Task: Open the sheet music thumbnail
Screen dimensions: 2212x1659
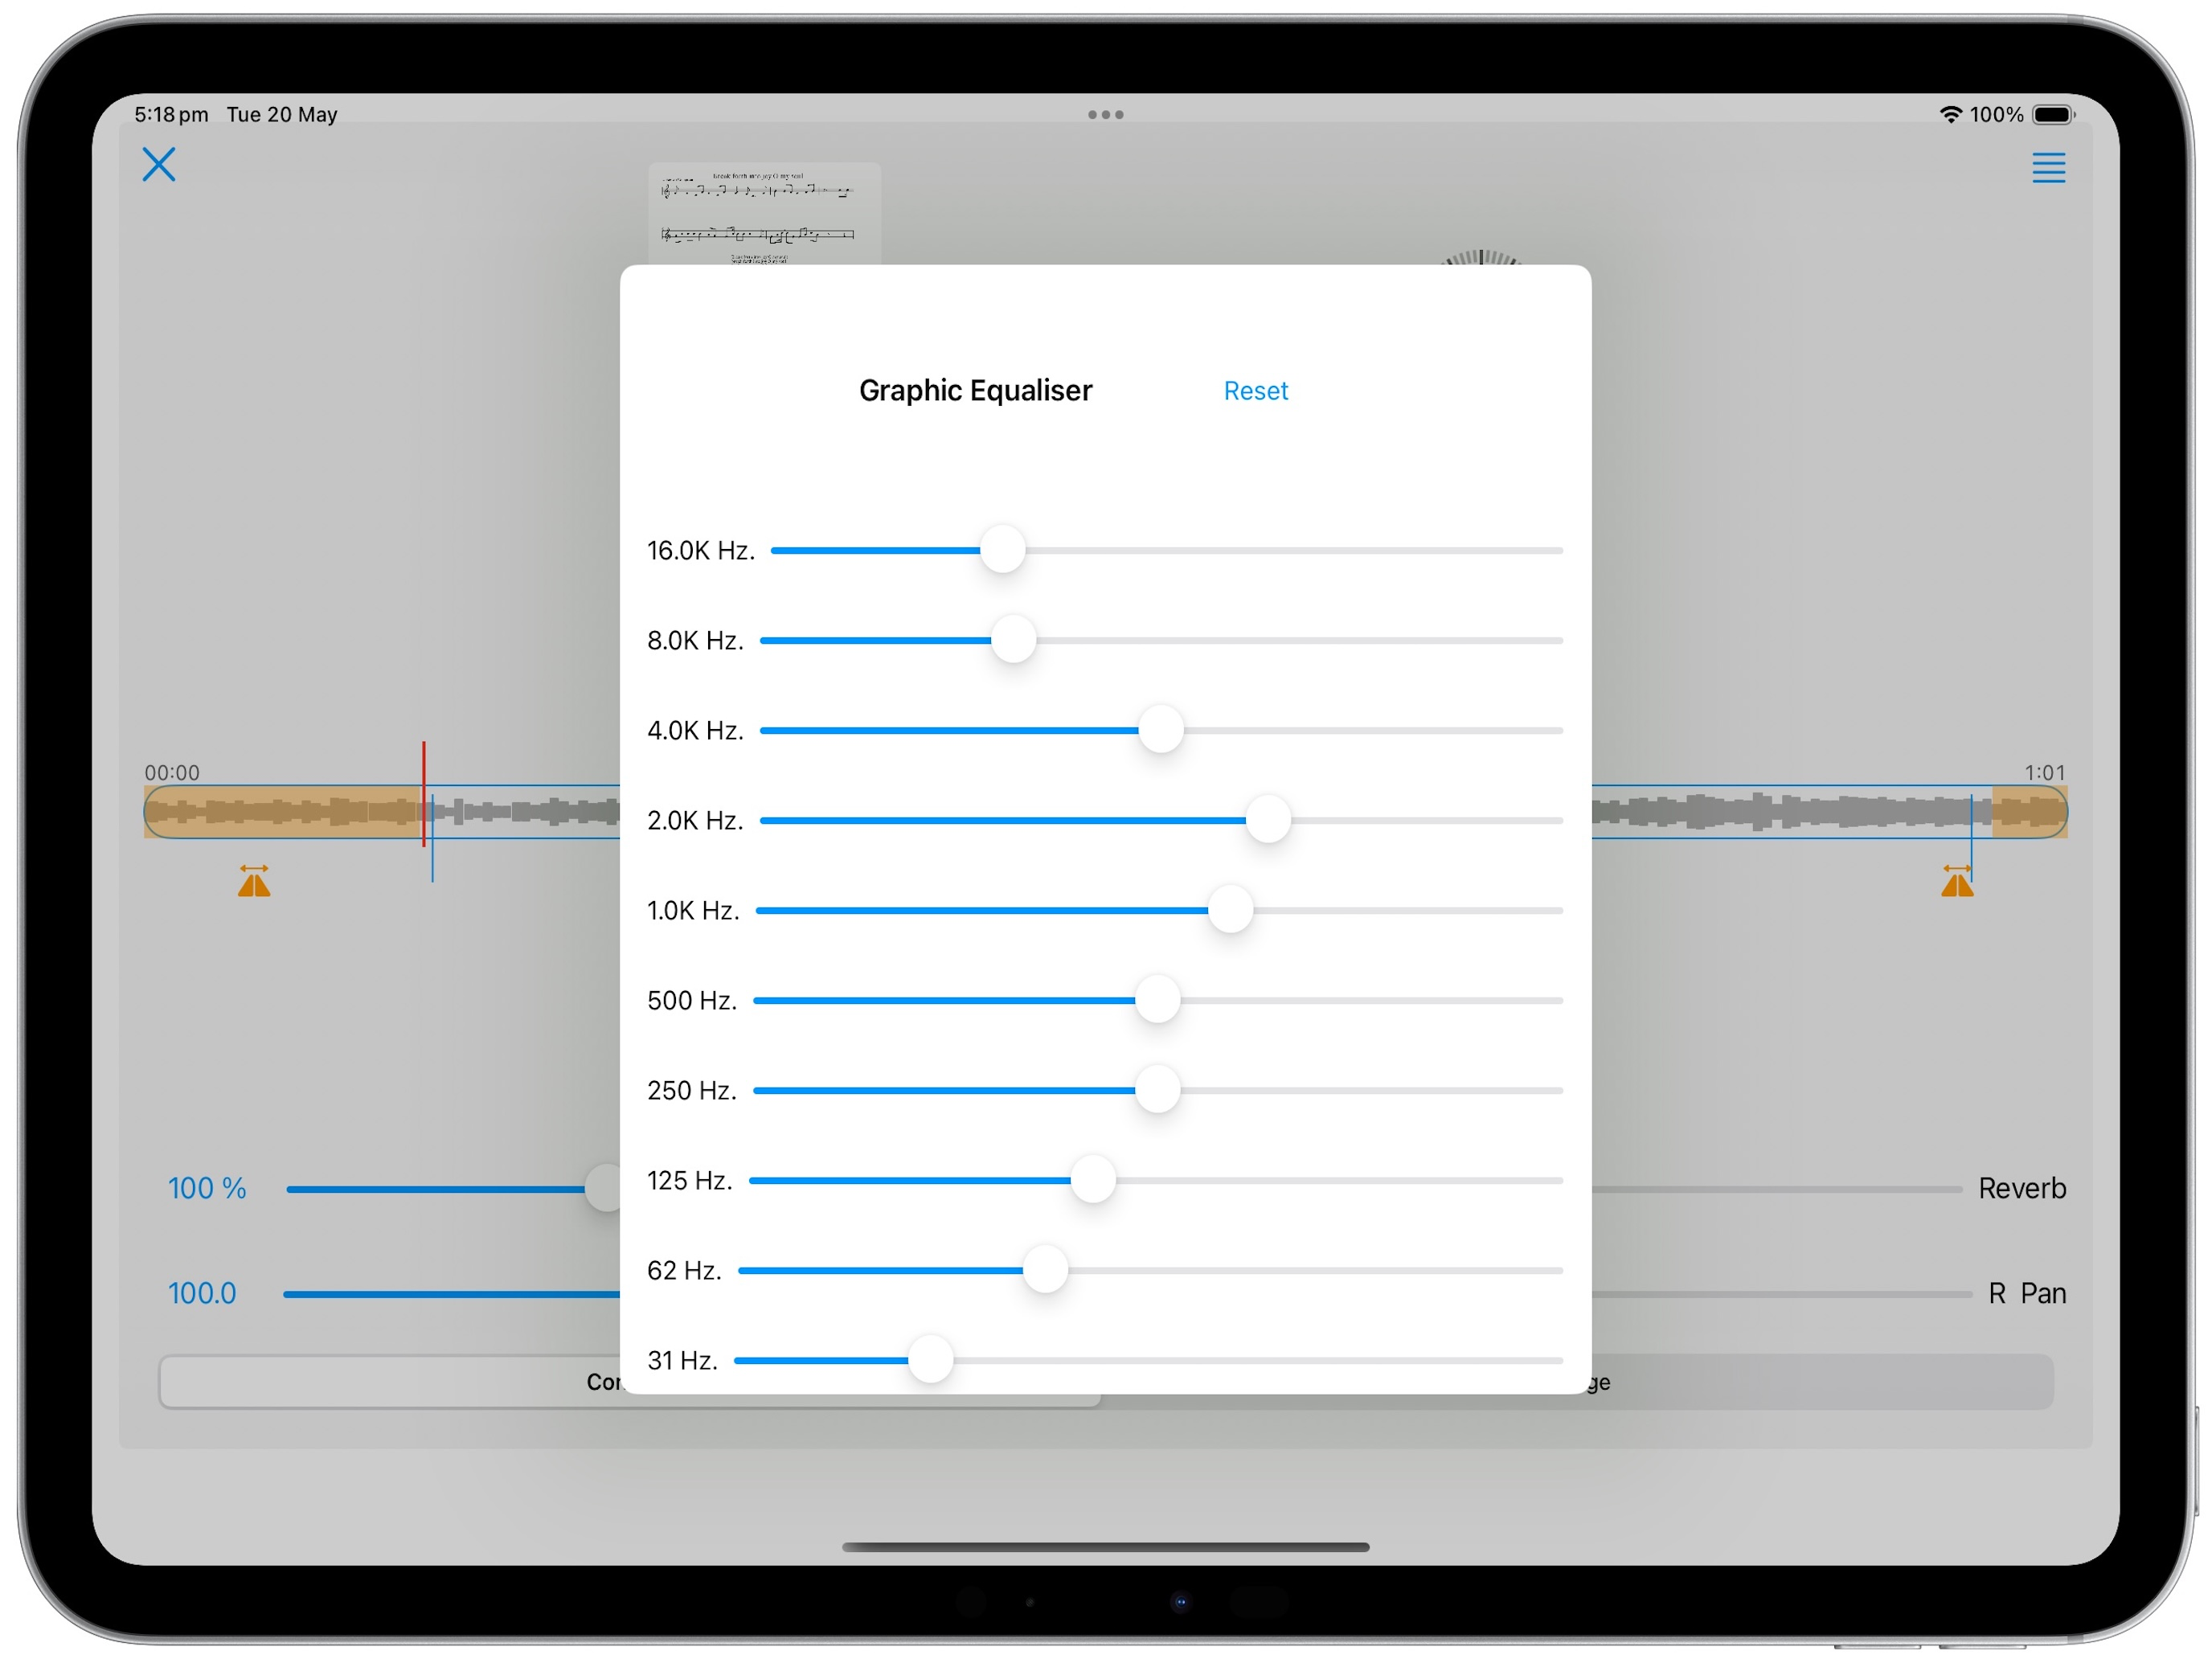Action: [764, 214]
